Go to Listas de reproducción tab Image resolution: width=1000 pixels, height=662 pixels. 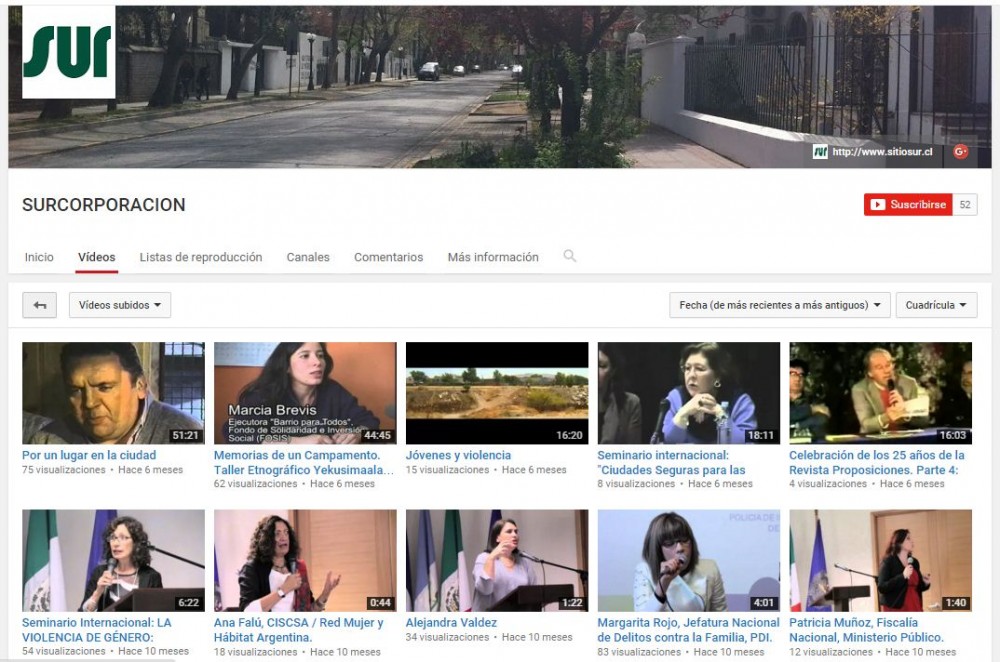point(201,257)
